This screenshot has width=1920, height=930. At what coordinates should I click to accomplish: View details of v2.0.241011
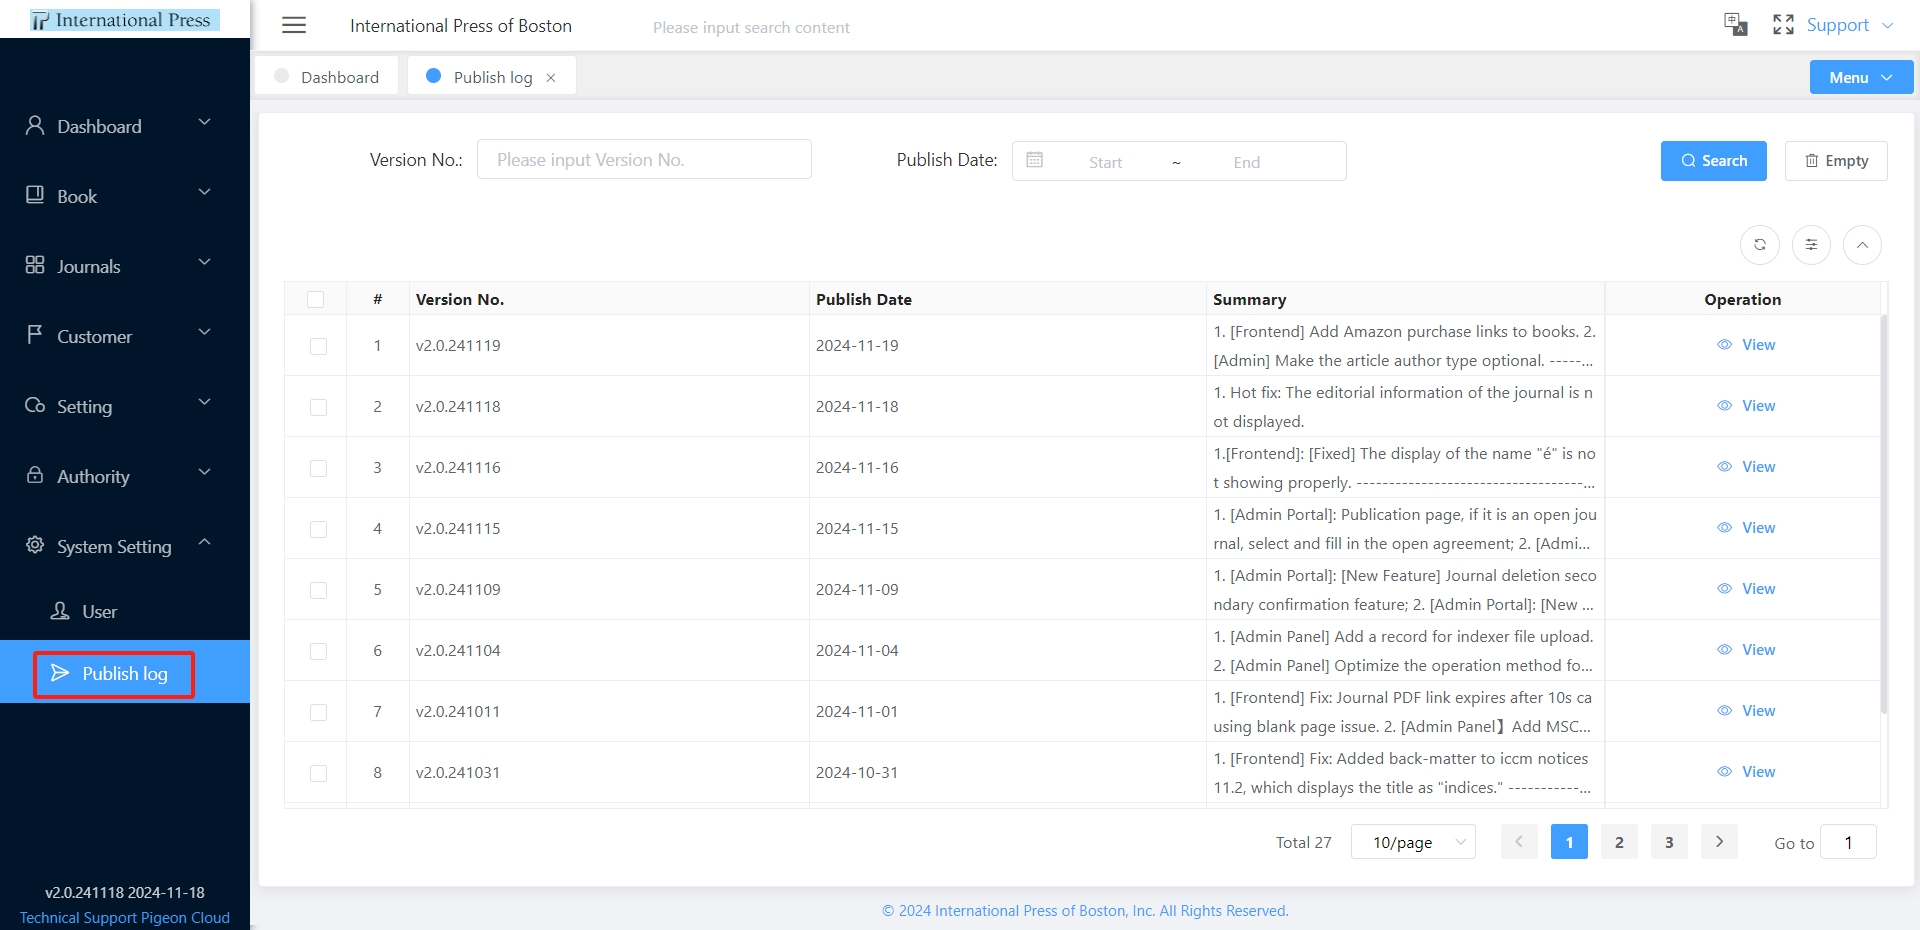1747,711
